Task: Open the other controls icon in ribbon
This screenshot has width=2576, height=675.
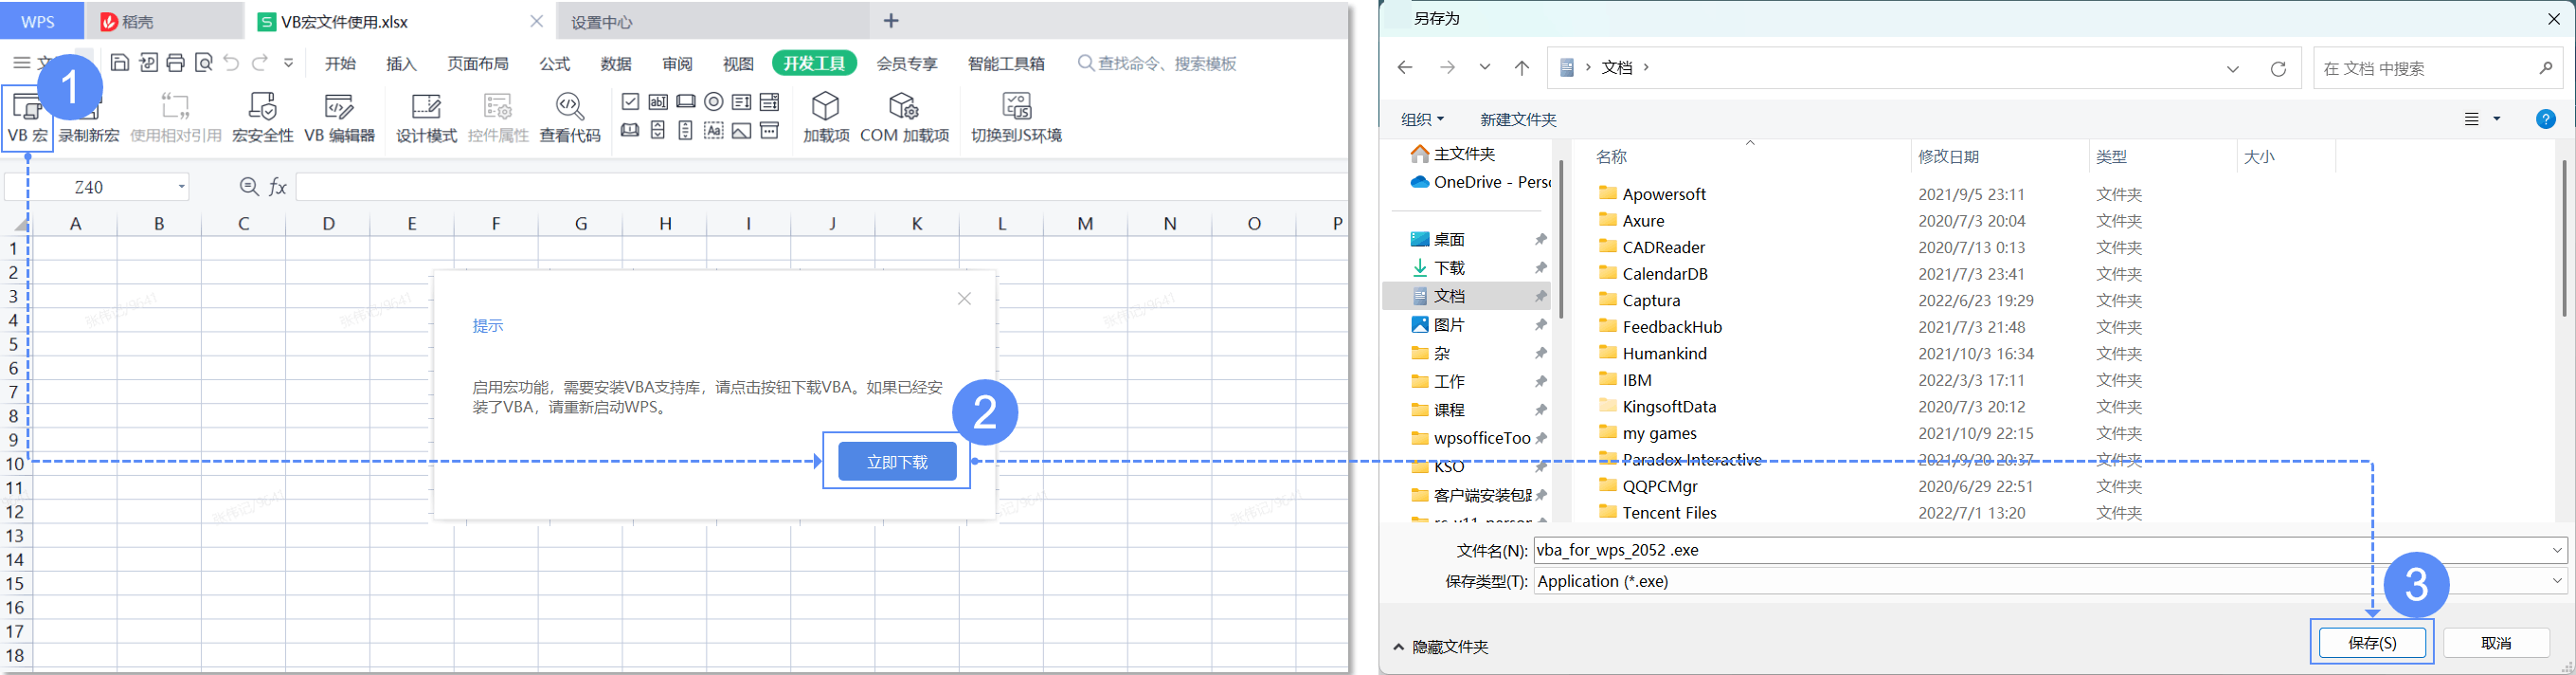Action: (770, 131)
